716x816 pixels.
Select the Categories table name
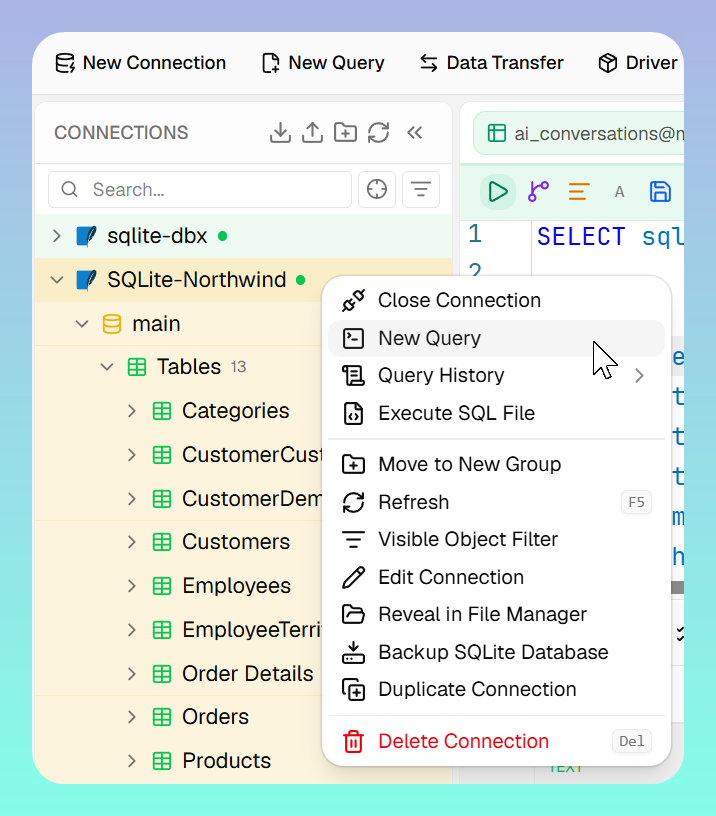pyautogui.click(x=235, y=411)
